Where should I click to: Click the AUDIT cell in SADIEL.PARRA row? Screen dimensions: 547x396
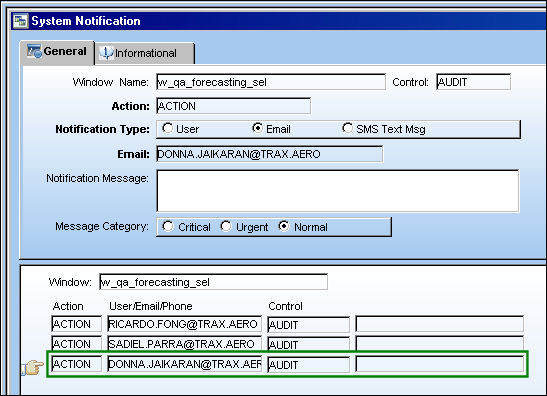click(308, 344)
